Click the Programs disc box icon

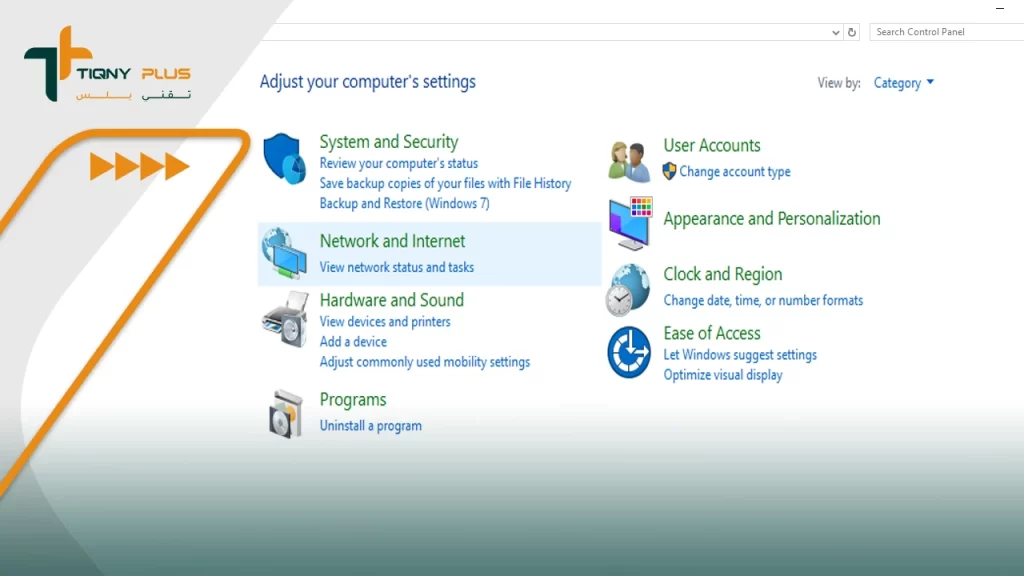[x=284, y=413]
